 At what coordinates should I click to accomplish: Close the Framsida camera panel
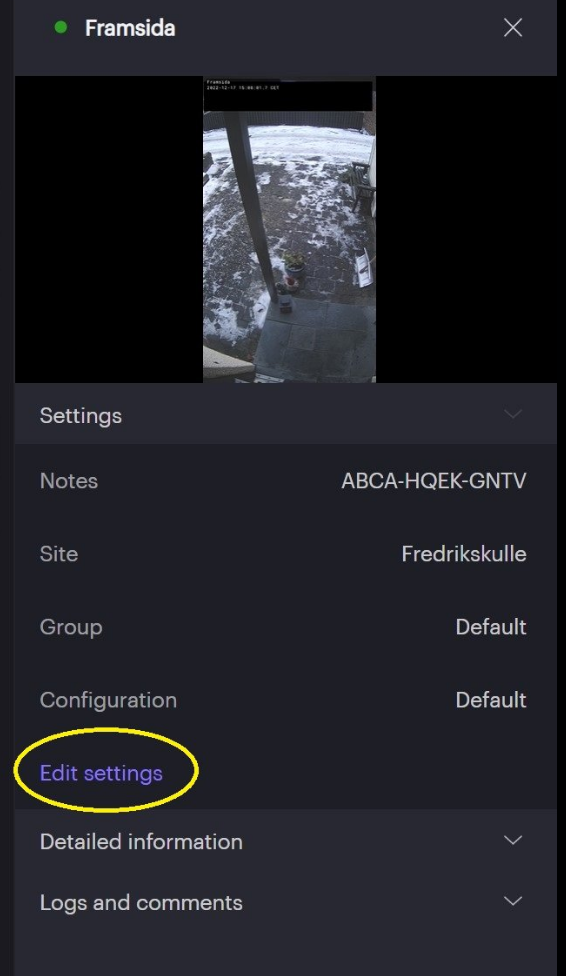[x=512, y=27]
